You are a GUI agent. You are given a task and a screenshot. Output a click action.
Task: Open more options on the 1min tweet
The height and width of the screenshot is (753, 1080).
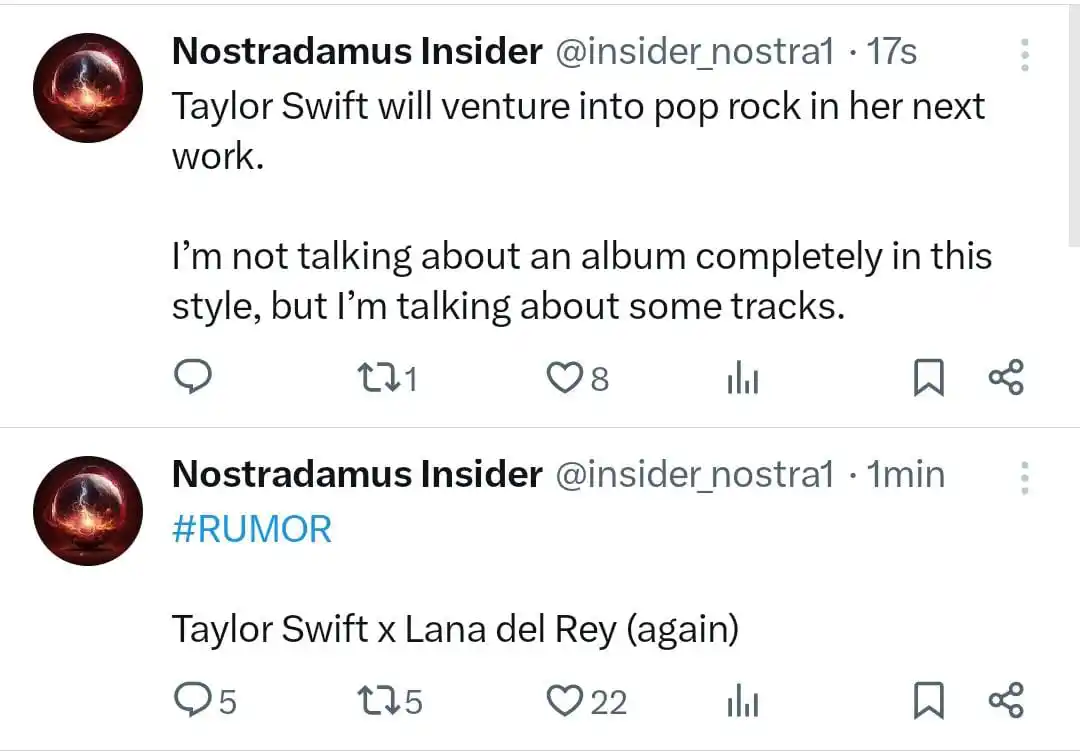1024,478
